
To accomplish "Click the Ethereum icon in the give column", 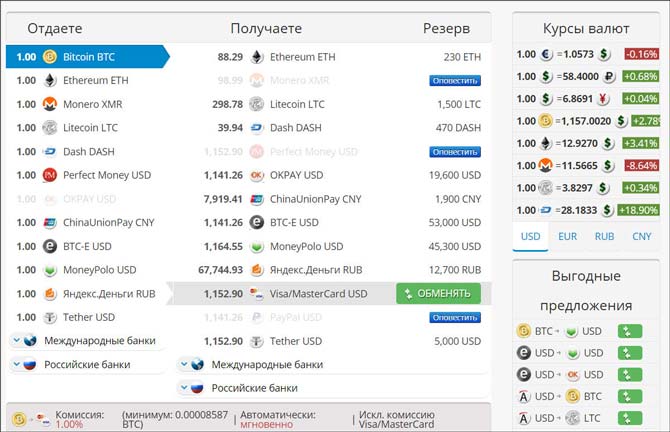I will click(50, 80).
